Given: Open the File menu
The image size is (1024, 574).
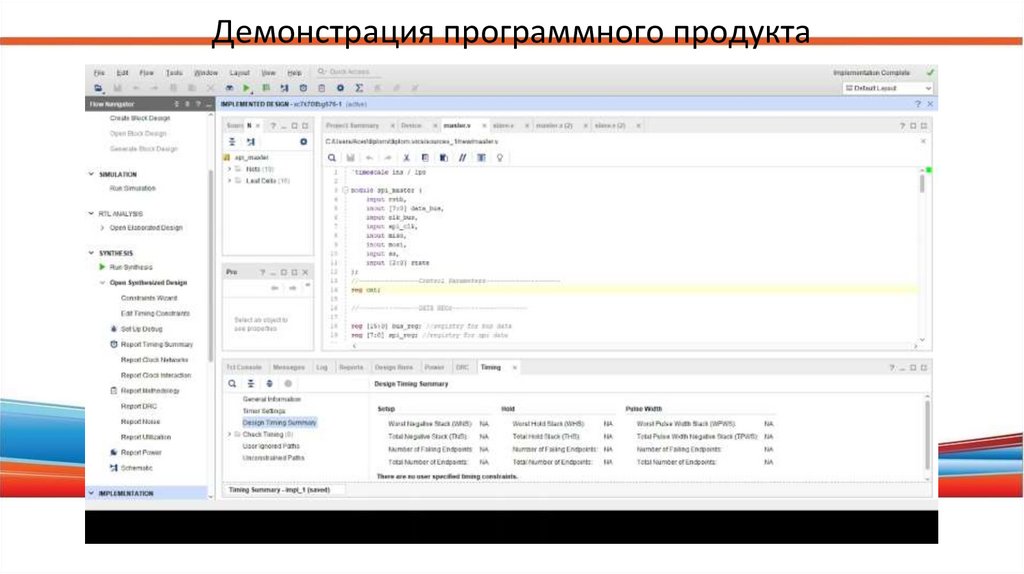Looking at the screenshot, I should pos(99,72).
